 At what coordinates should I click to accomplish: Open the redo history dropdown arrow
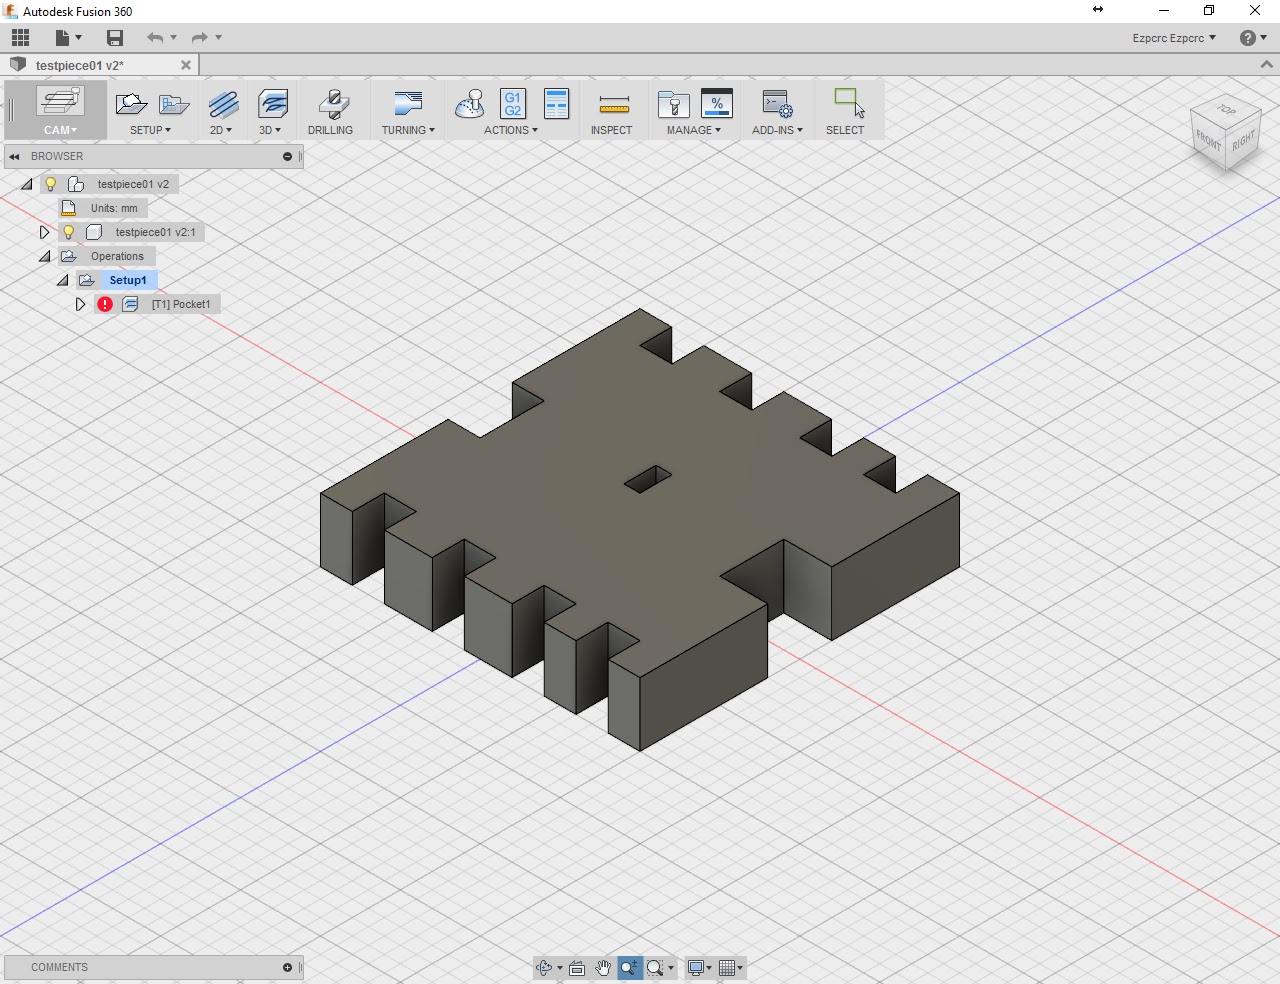[x=218, y=38]
